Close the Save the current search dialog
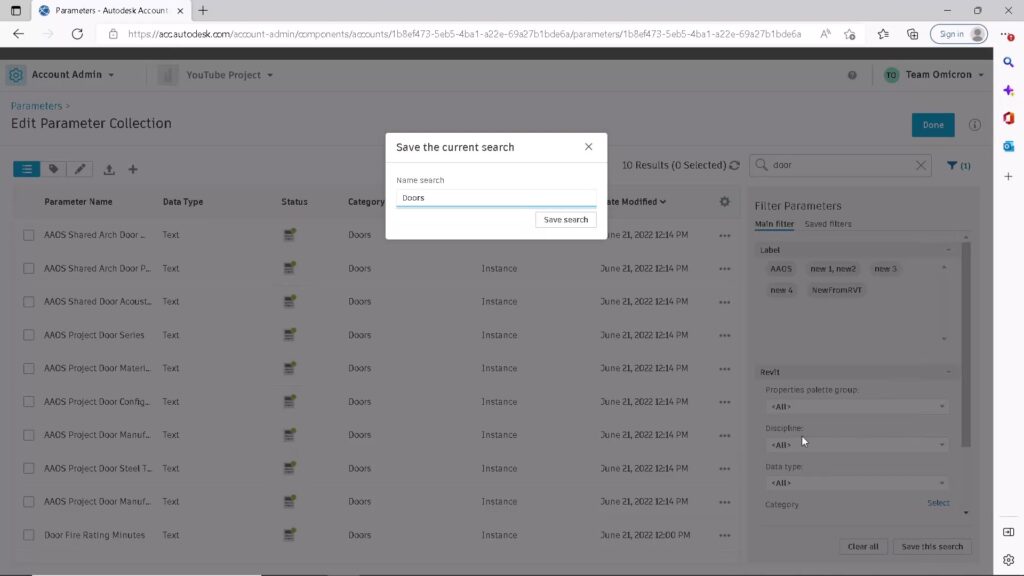Viewport: 1024px width, 576px height. pyautogui.click(x=588, y=147)
